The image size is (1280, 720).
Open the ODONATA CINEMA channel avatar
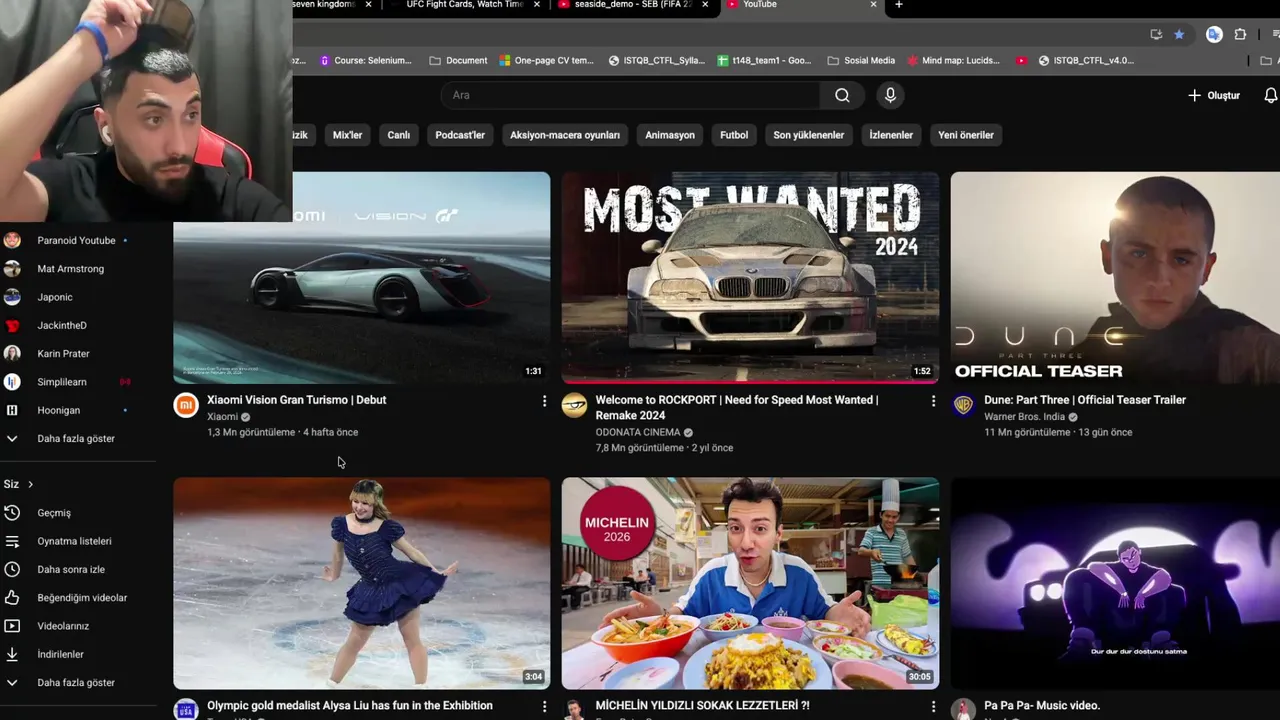click(x=574, y=404)
